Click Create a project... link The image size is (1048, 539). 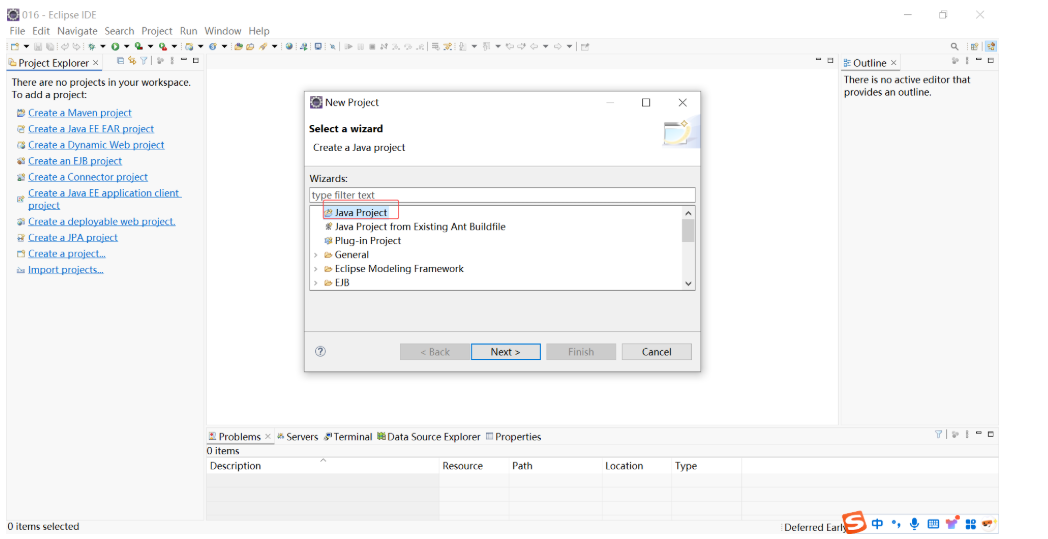(67, 253)
